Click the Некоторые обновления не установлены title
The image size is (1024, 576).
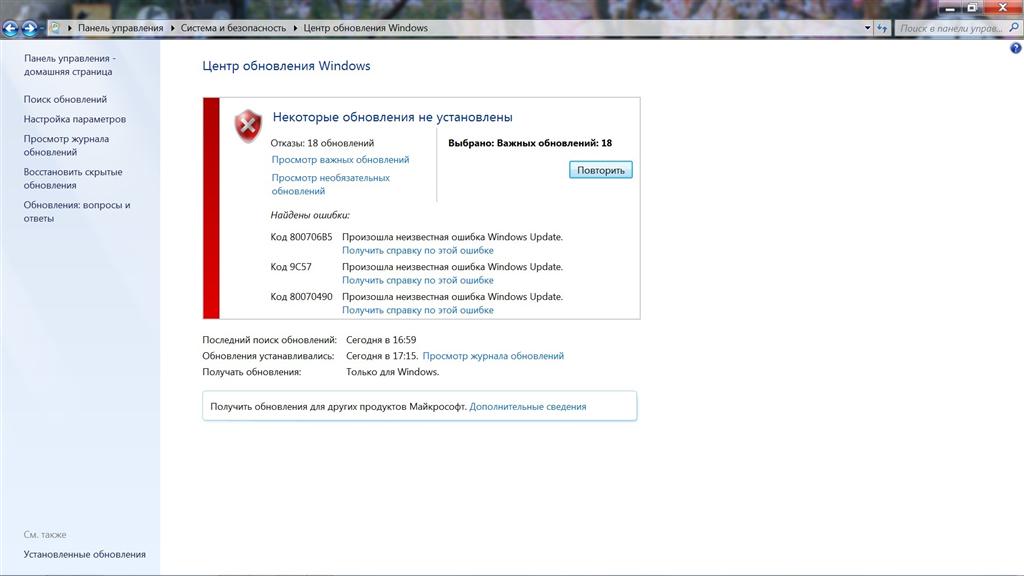pos(392,118)
